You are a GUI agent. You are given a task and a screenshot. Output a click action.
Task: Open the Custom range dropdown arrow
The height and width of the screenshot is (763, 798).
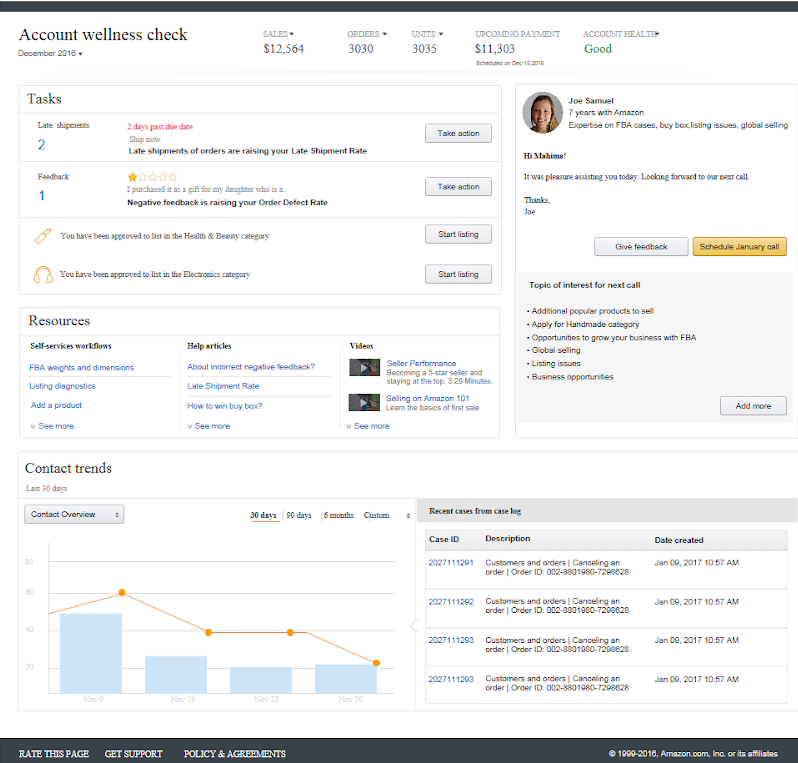click(408, 516)
